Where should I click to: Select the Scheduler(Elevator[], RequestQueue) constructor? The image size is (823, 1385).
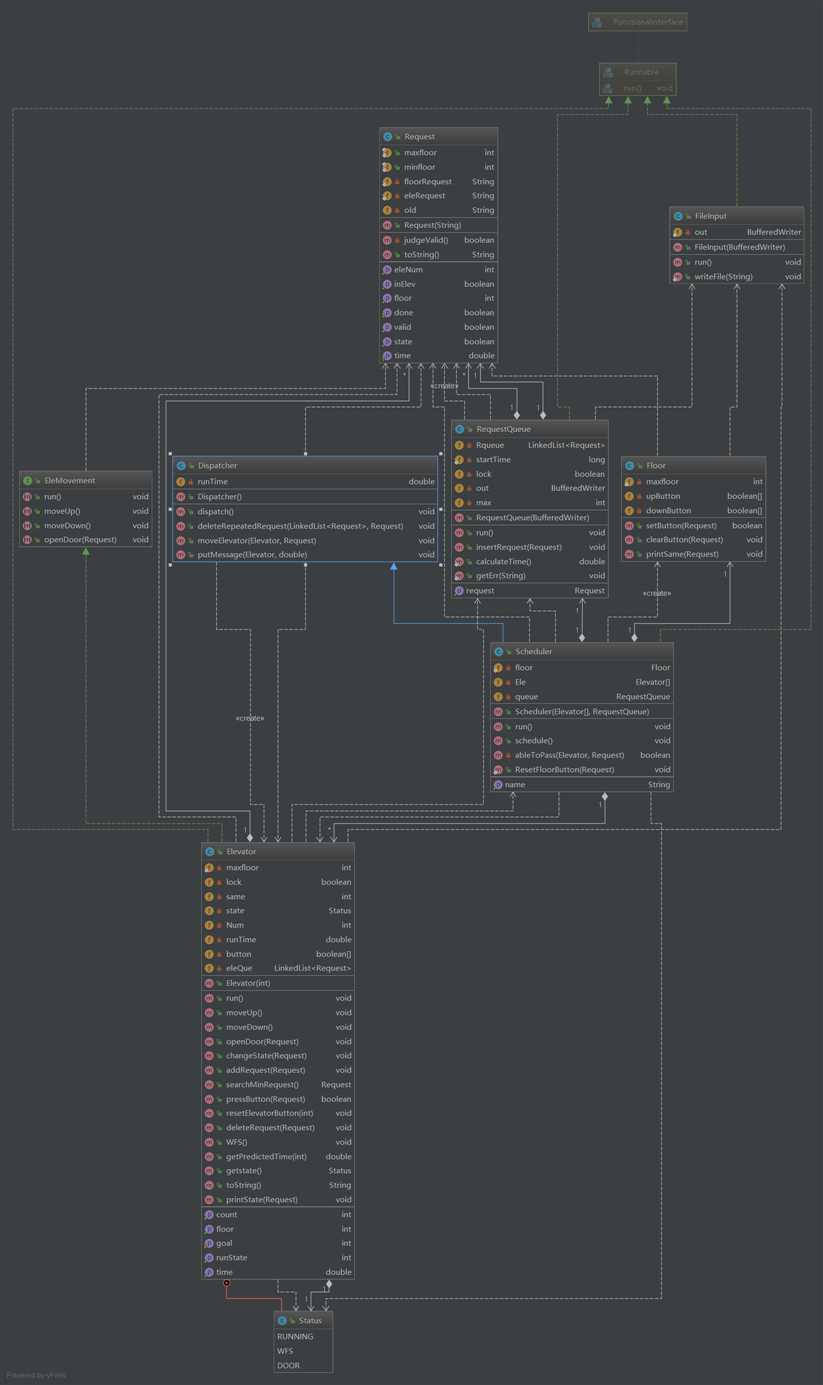[x=582, y=712]
